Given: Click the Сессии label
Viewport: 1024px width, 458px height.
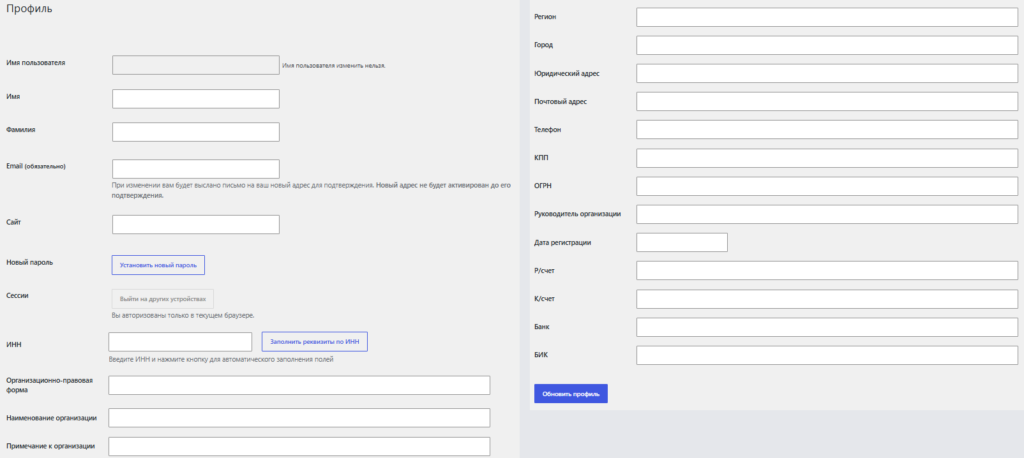Looking at the screenshot, I should tap(17, 295).
